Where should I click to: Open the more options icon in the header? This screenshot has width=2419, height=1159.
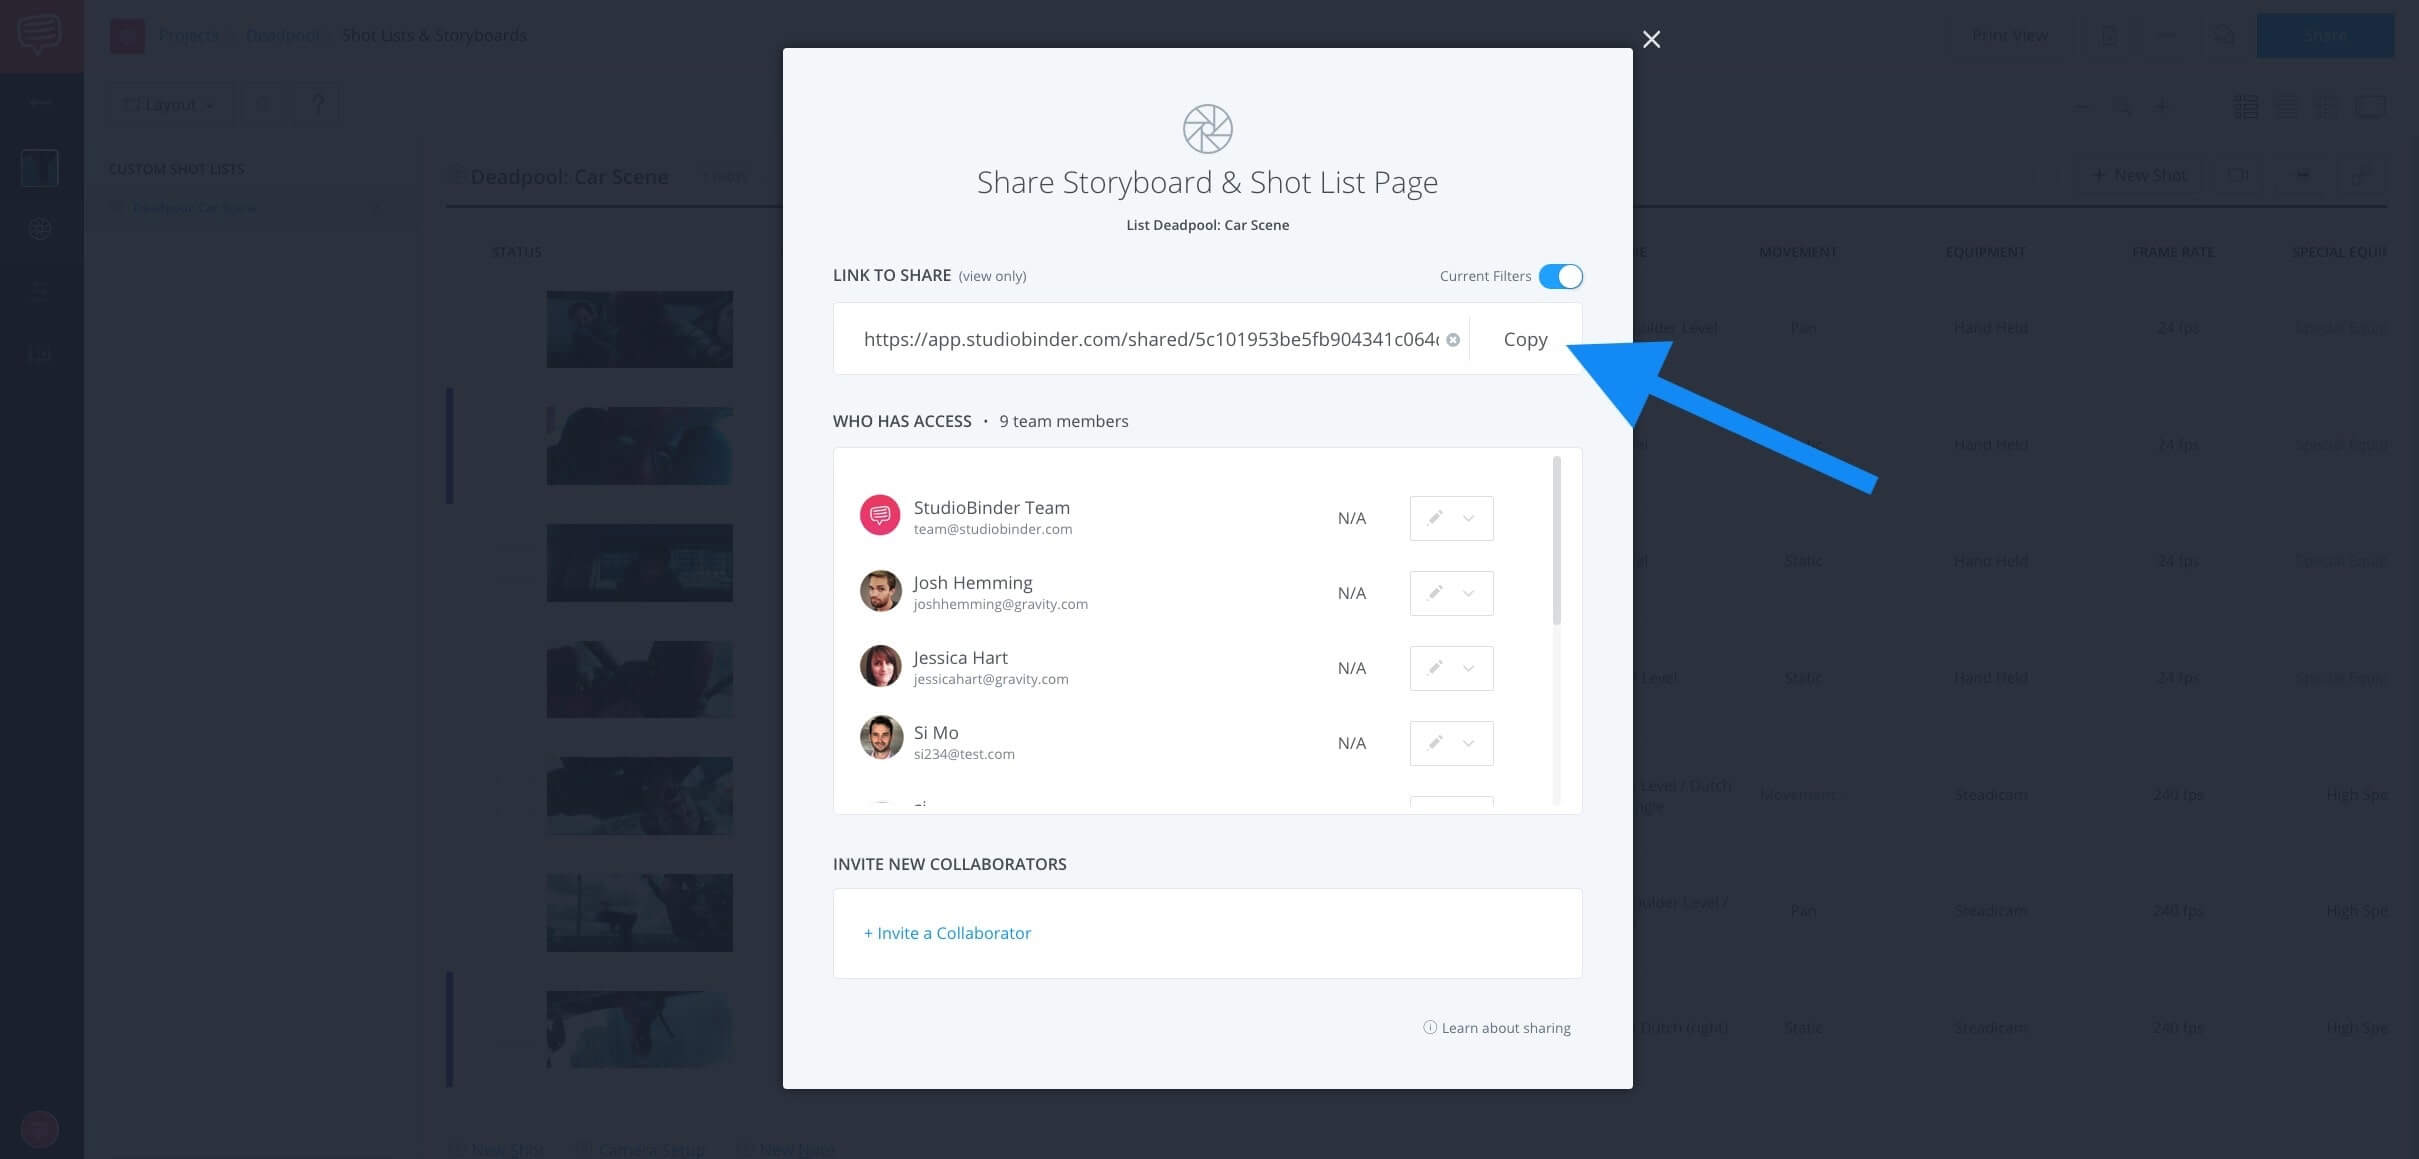coord(2166,36)
